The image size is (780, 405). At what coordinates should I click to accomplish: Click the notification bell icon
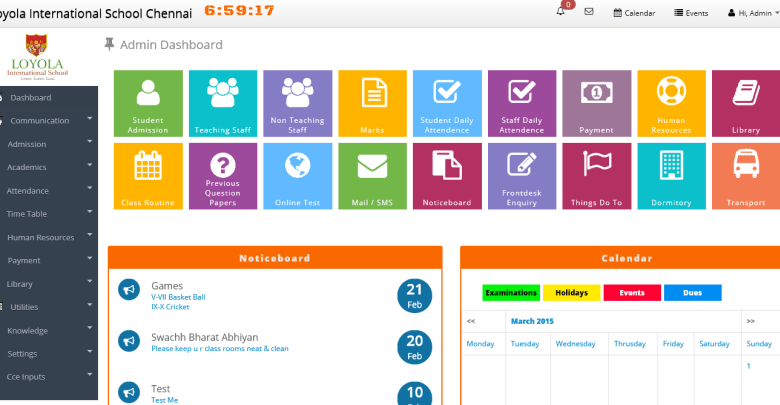pos(561,12)
